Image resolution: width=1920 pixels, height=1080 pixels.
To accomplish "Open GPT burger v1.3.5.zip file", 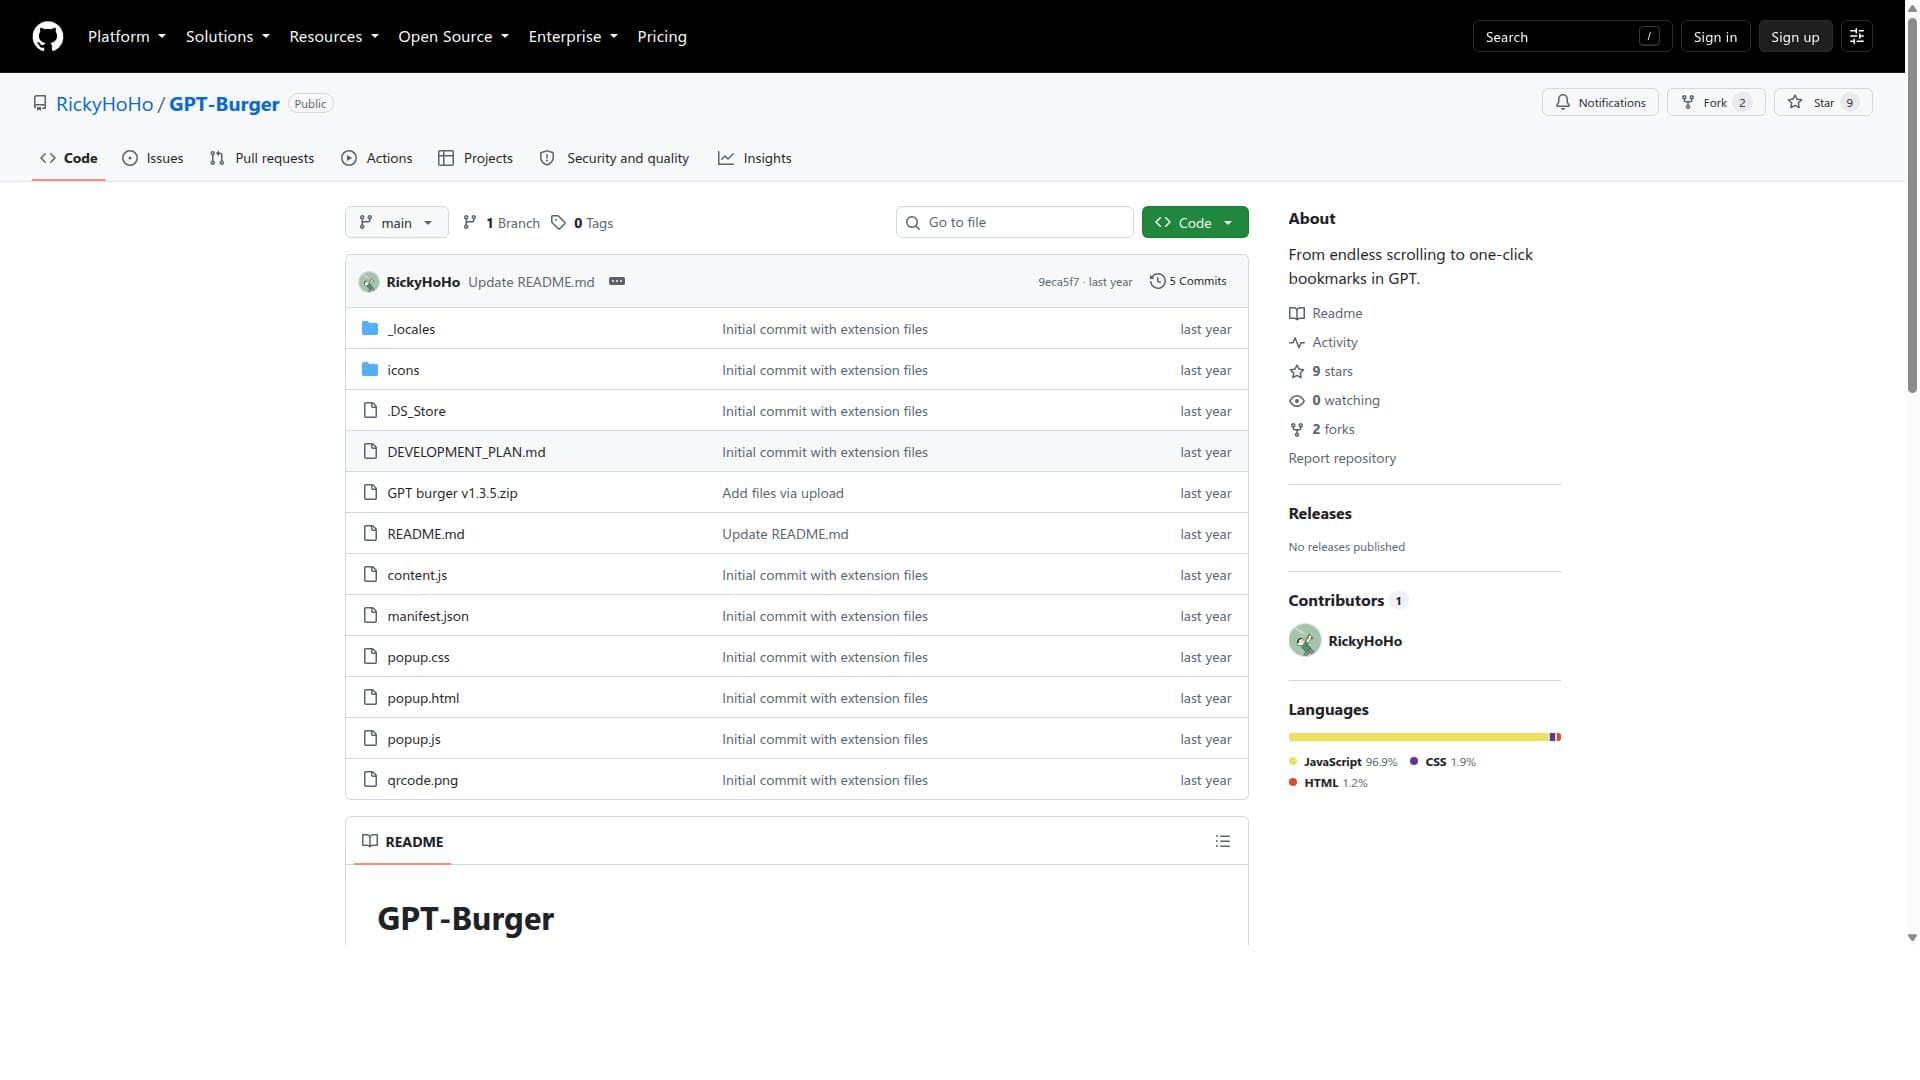I will [452, 493].
